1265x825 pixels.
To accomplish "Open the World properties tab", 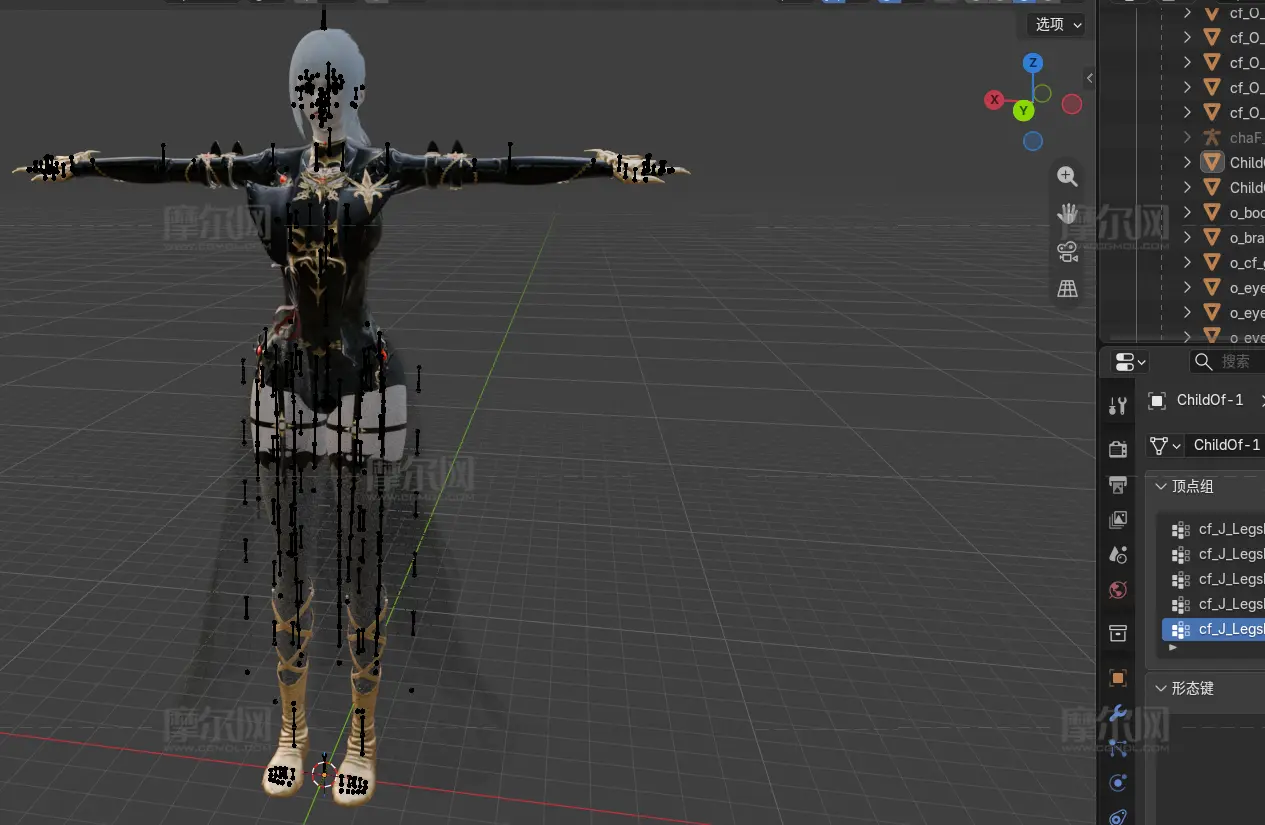I will pyautogui.click(x=1118, y=590).
